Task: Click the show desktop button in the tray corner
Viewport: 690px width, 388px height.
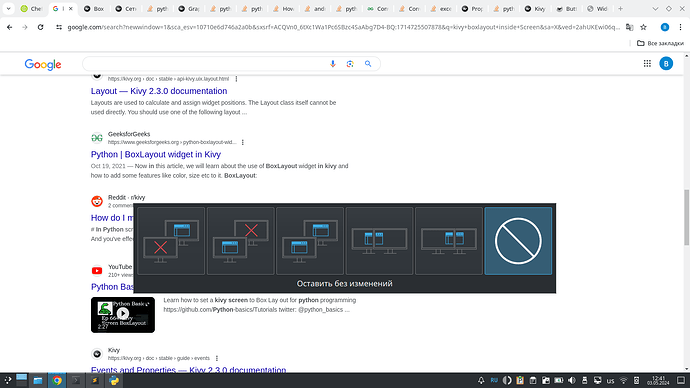Action: point(681,381)
